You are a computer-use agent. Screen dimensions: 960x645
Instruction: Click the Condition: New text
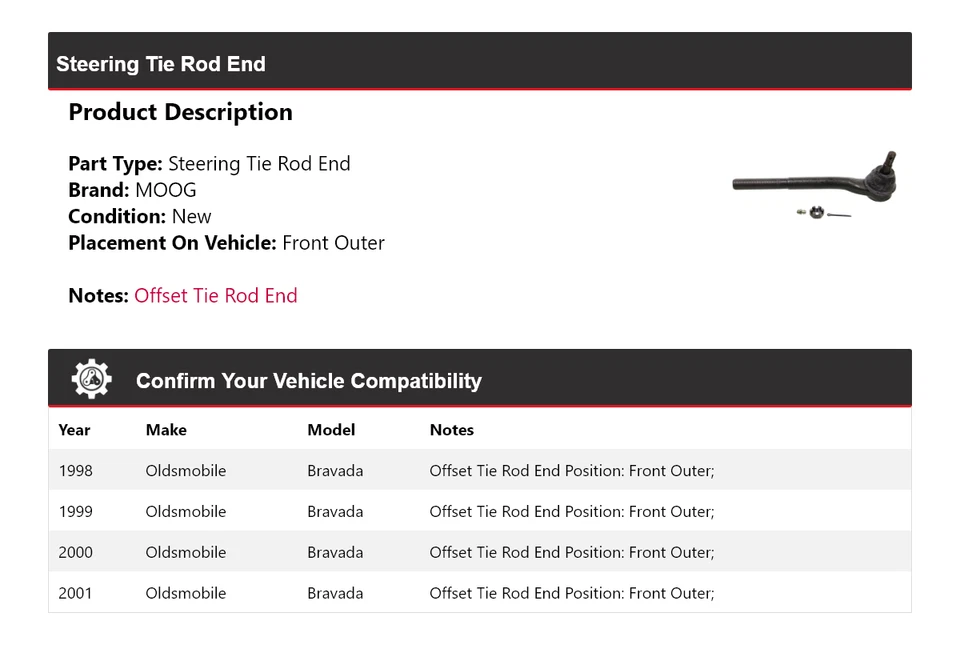[x=140, y=217]
